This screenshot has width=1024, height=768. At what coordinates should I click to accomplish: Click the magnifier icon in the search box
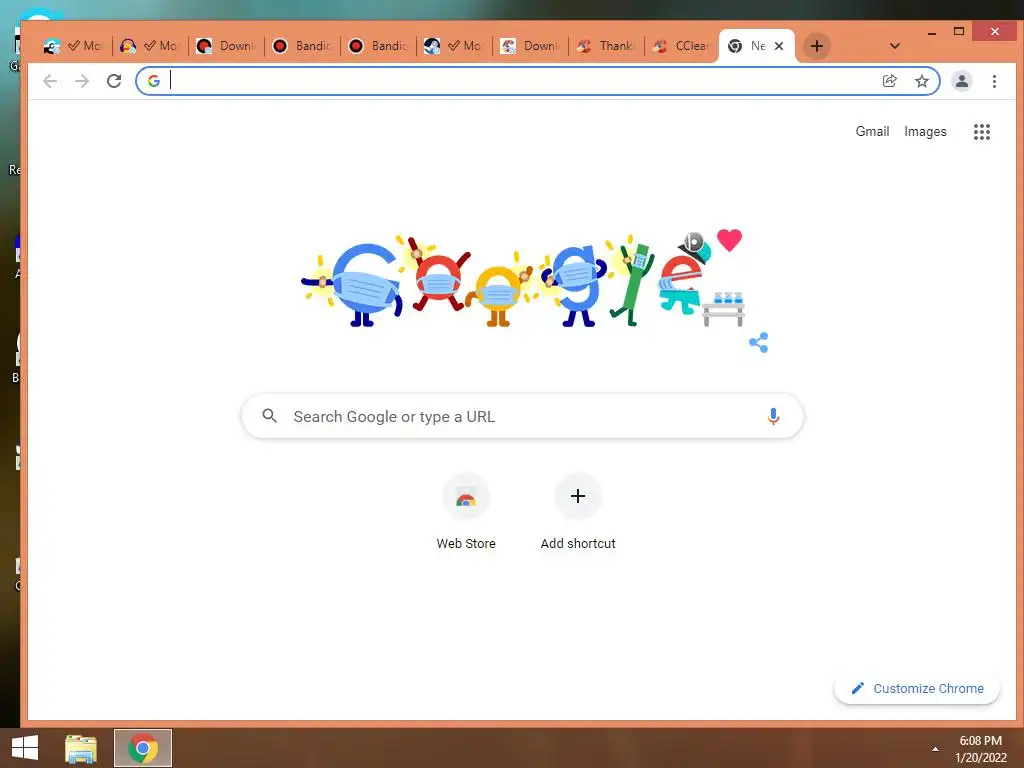(269, 415)
